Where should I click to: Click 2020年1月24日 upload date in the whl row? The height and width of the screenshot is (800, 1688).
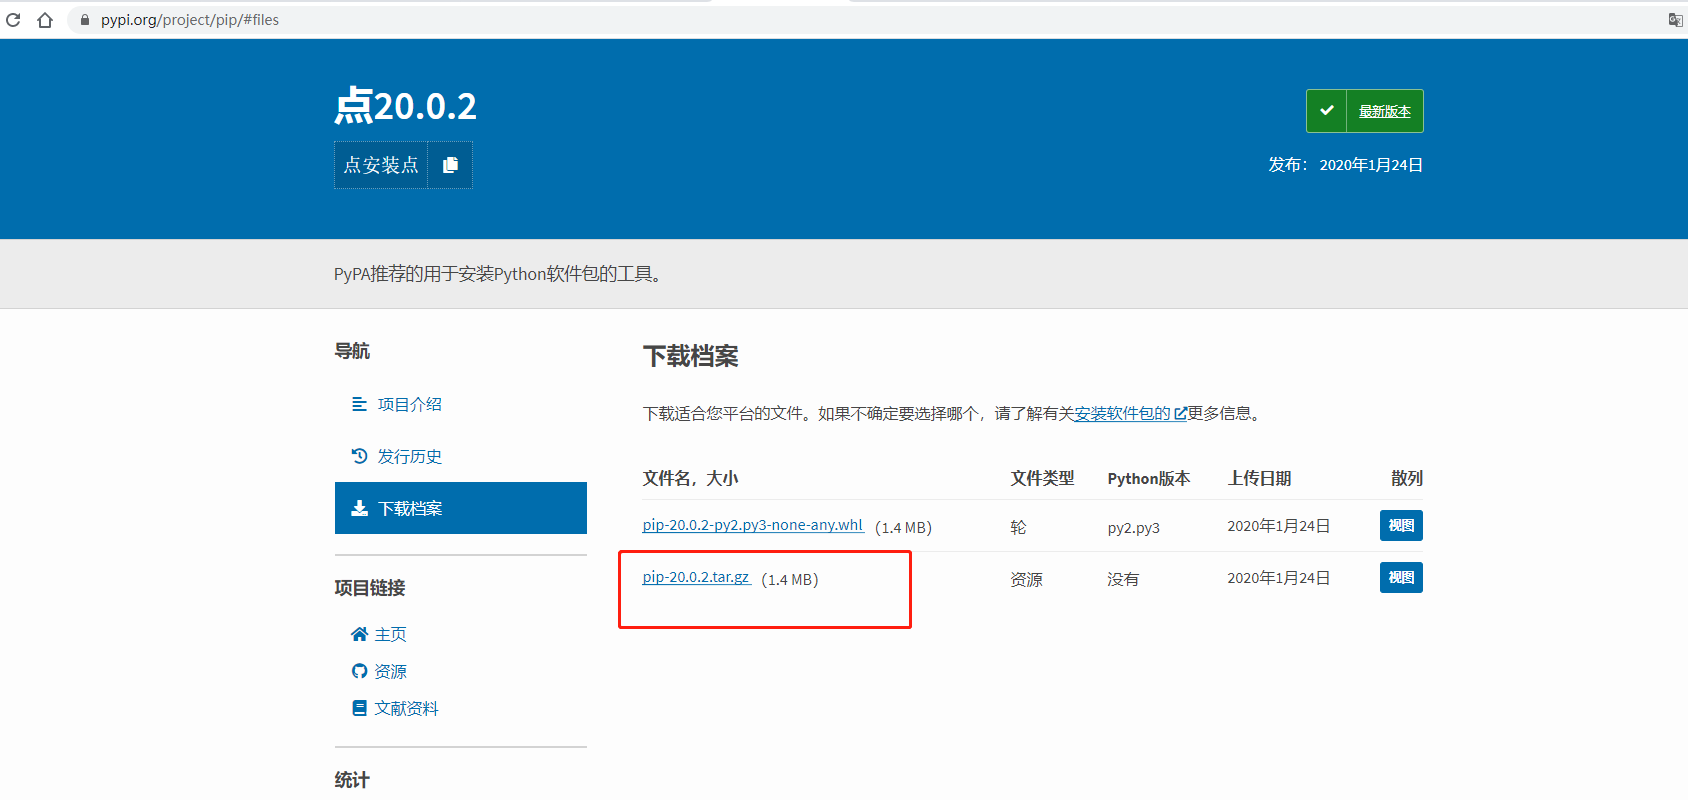point(1278,526)
